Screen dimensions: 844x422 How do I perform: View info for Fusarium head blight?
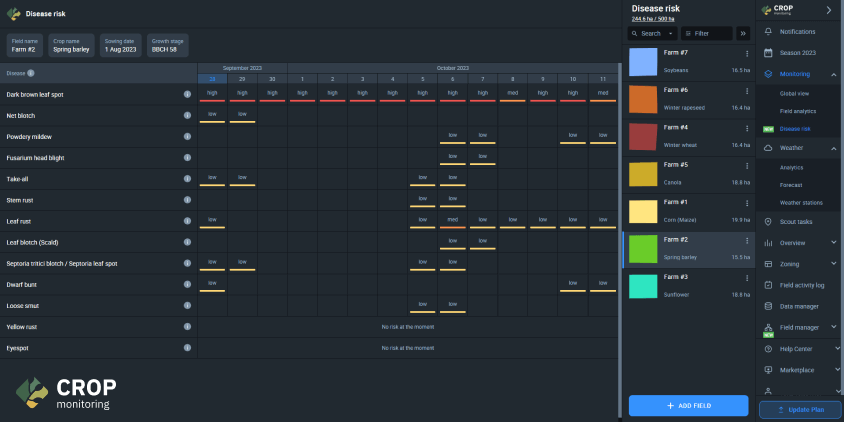[187, 158]
